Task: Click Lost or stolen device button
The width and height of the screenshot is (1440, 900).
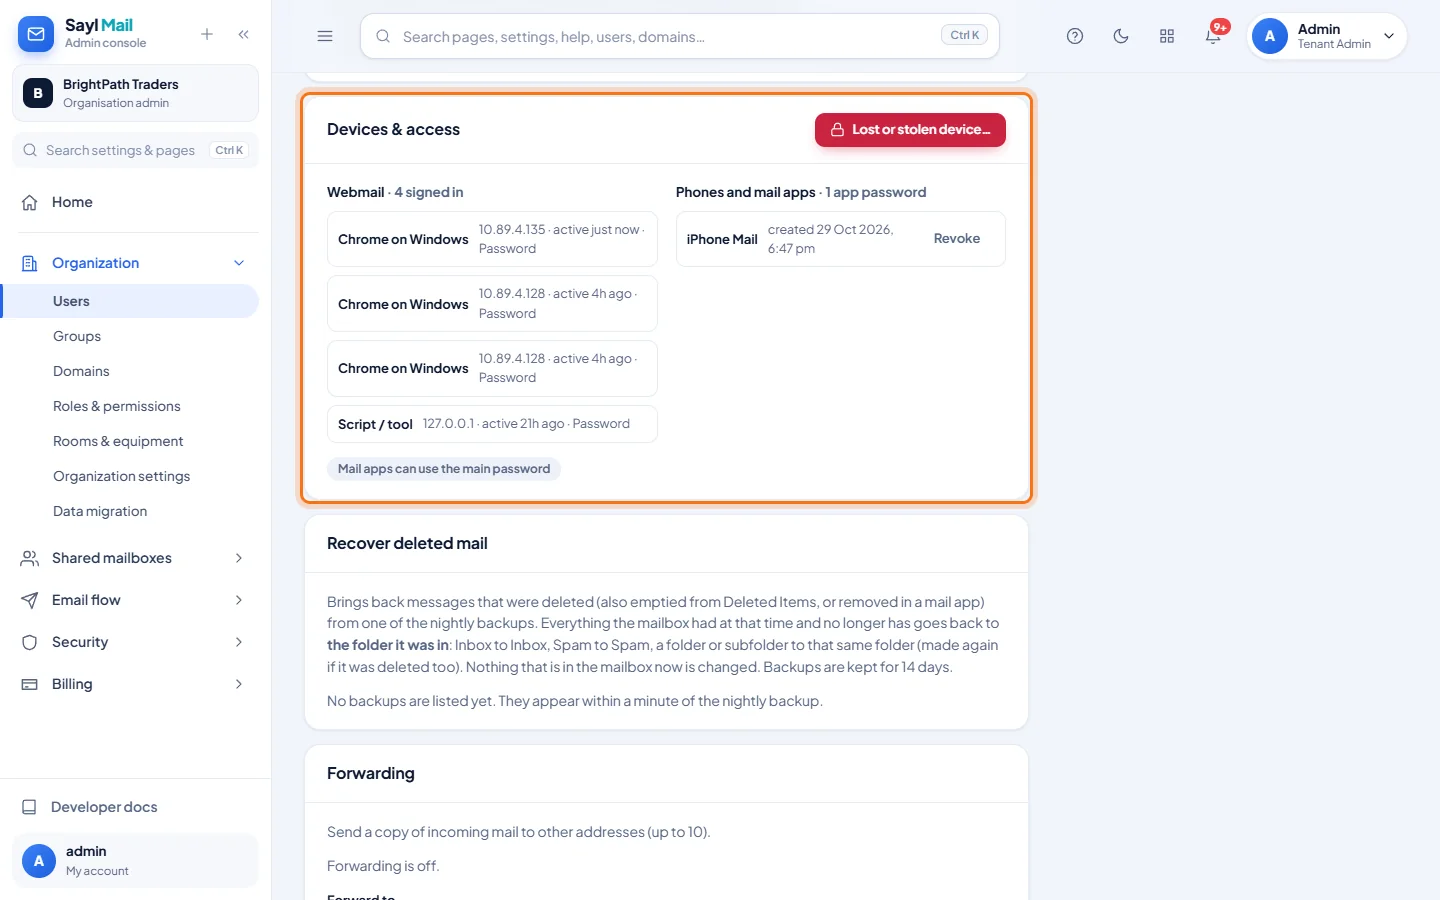Action: click(910, 130)
